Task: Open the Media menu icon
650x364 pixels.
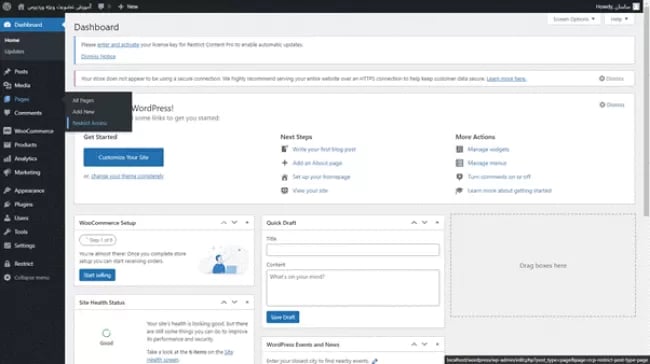Action: click(7, 85)
